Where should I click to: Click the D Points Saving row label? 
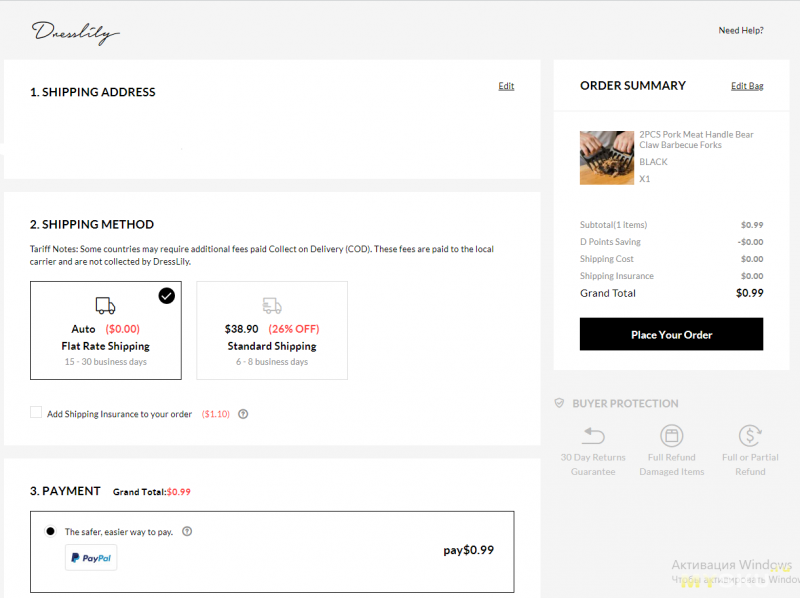point(610,242)
